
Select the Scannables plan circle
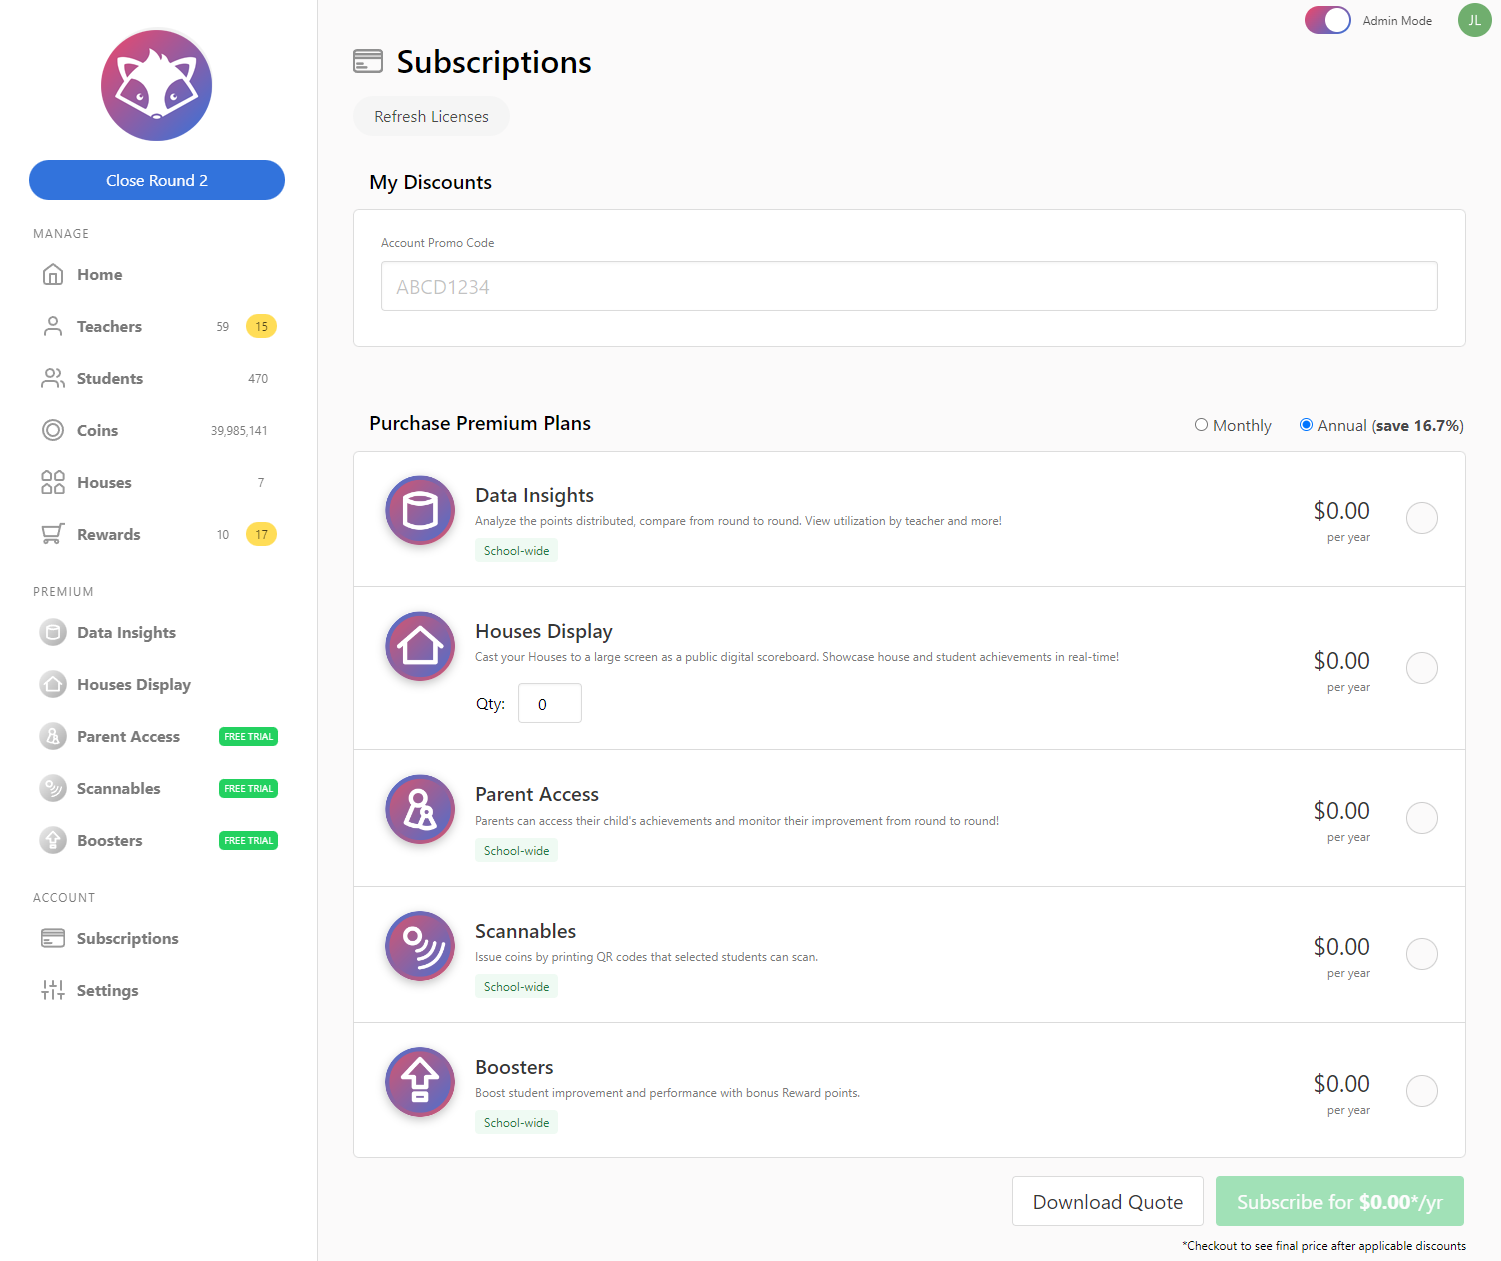[1421, 954]
